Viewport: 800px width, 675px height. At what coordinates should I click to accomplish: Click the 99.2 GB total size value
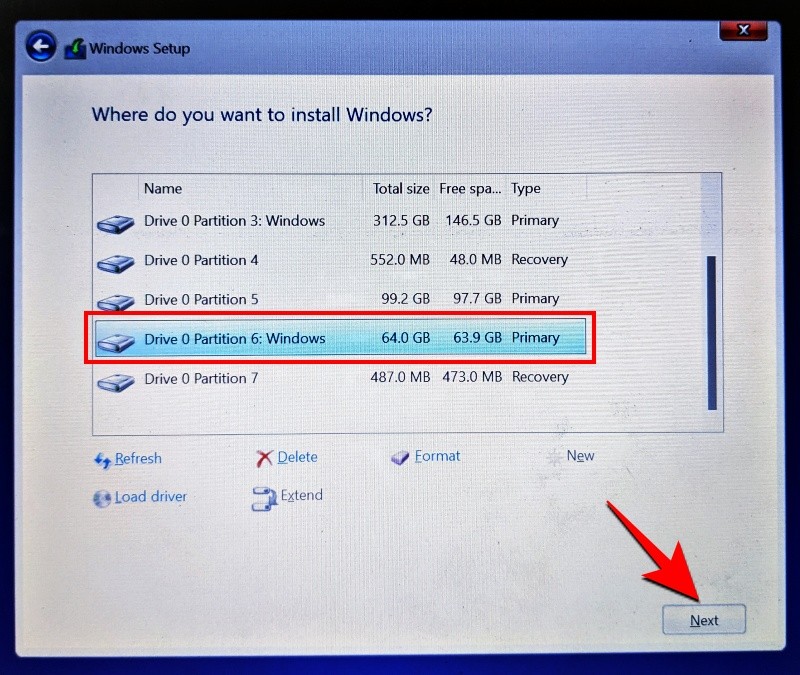pos(406,298)
